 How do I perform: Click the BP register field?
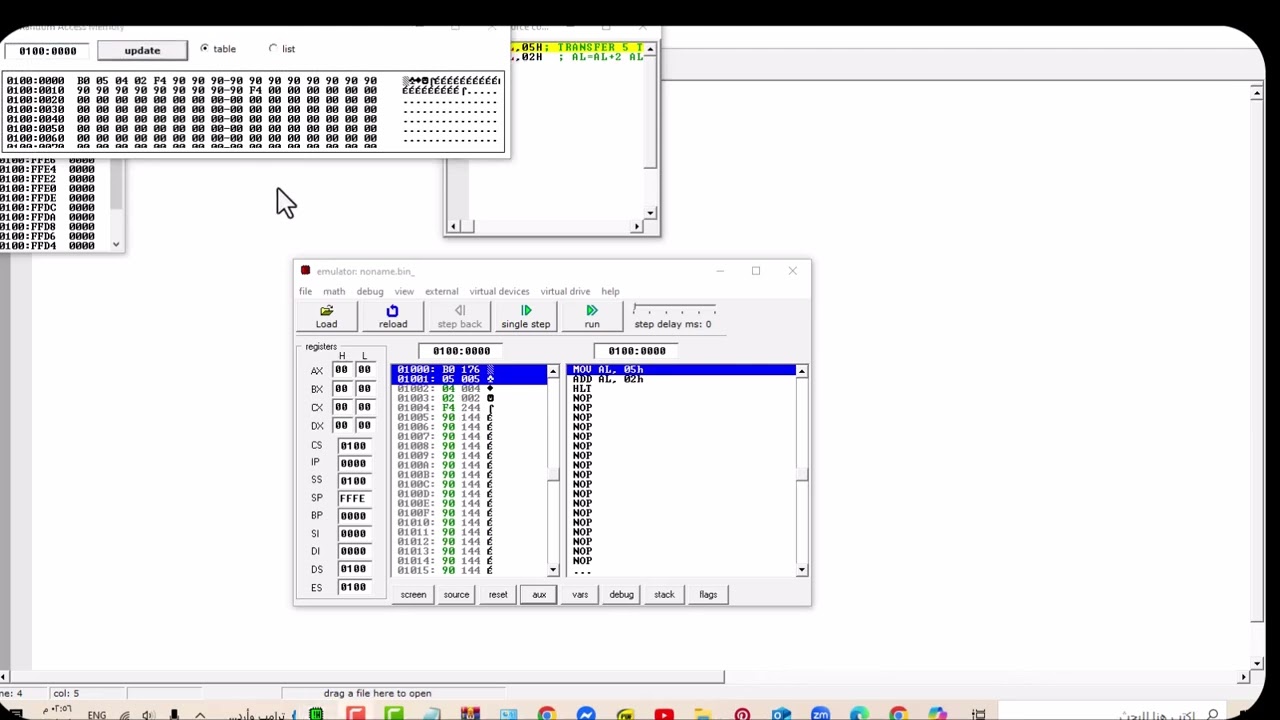(x=353, y=516)
